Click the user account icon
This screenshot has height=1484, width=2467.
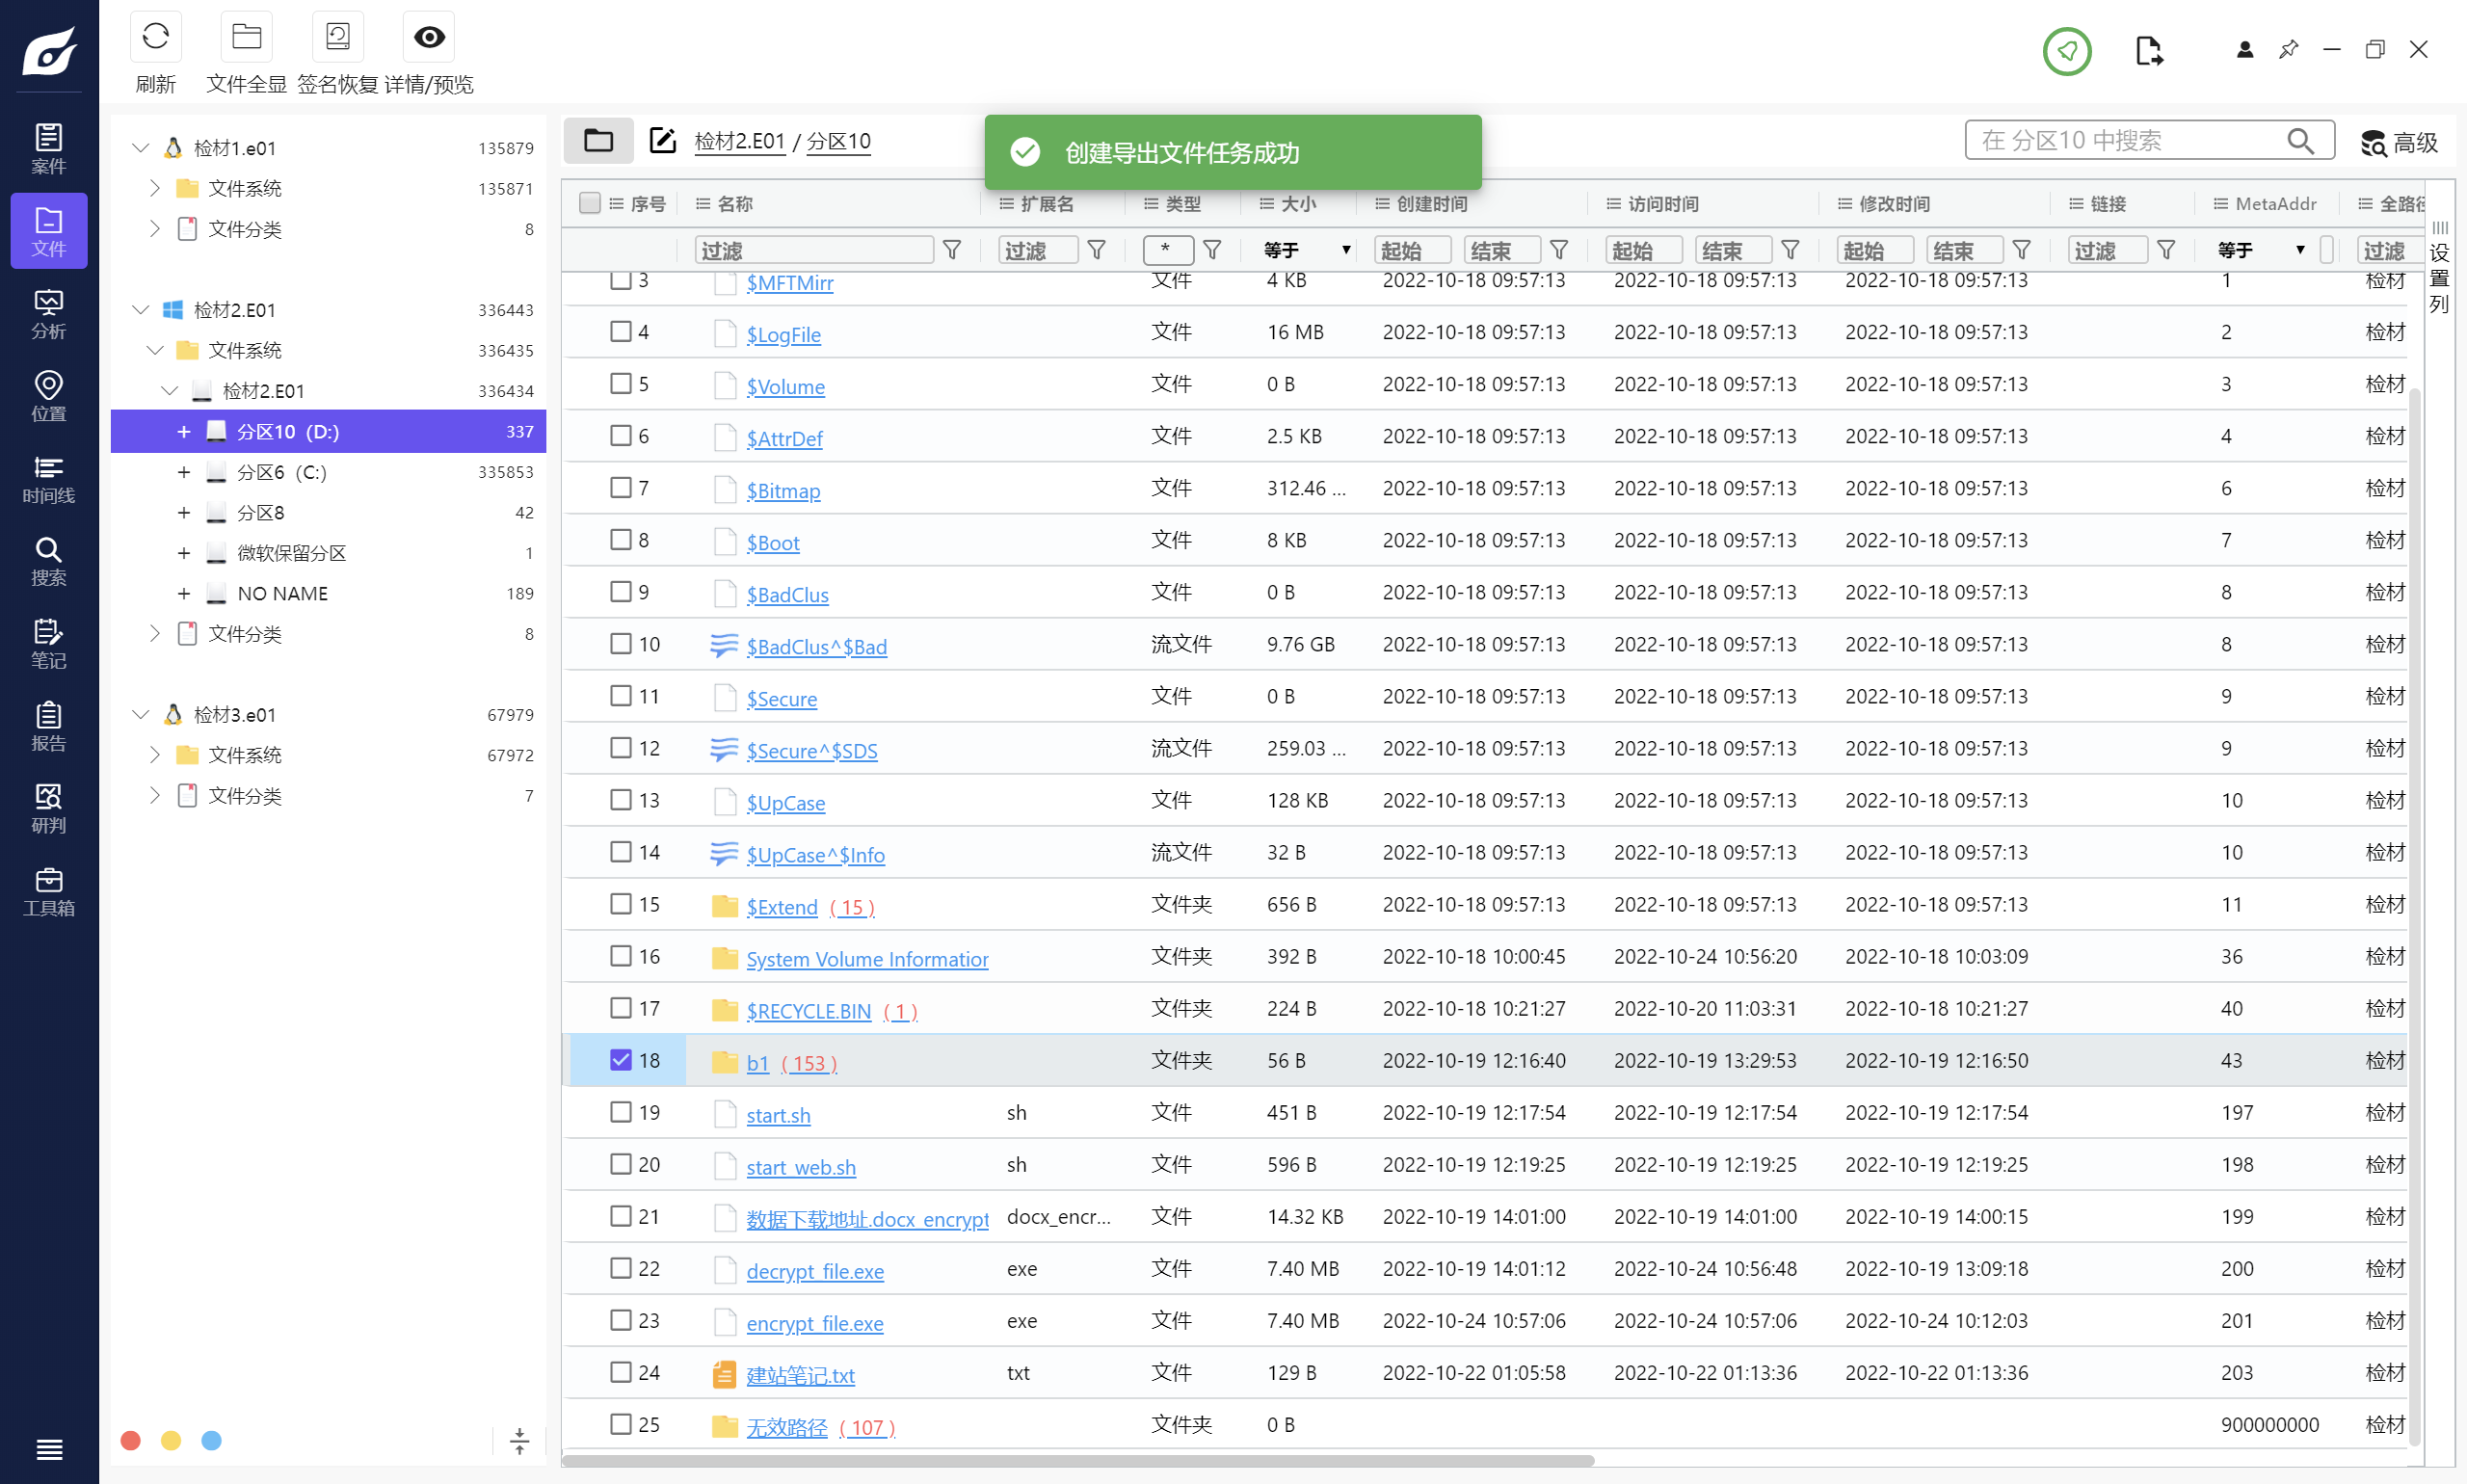(x=2245, y=49)
